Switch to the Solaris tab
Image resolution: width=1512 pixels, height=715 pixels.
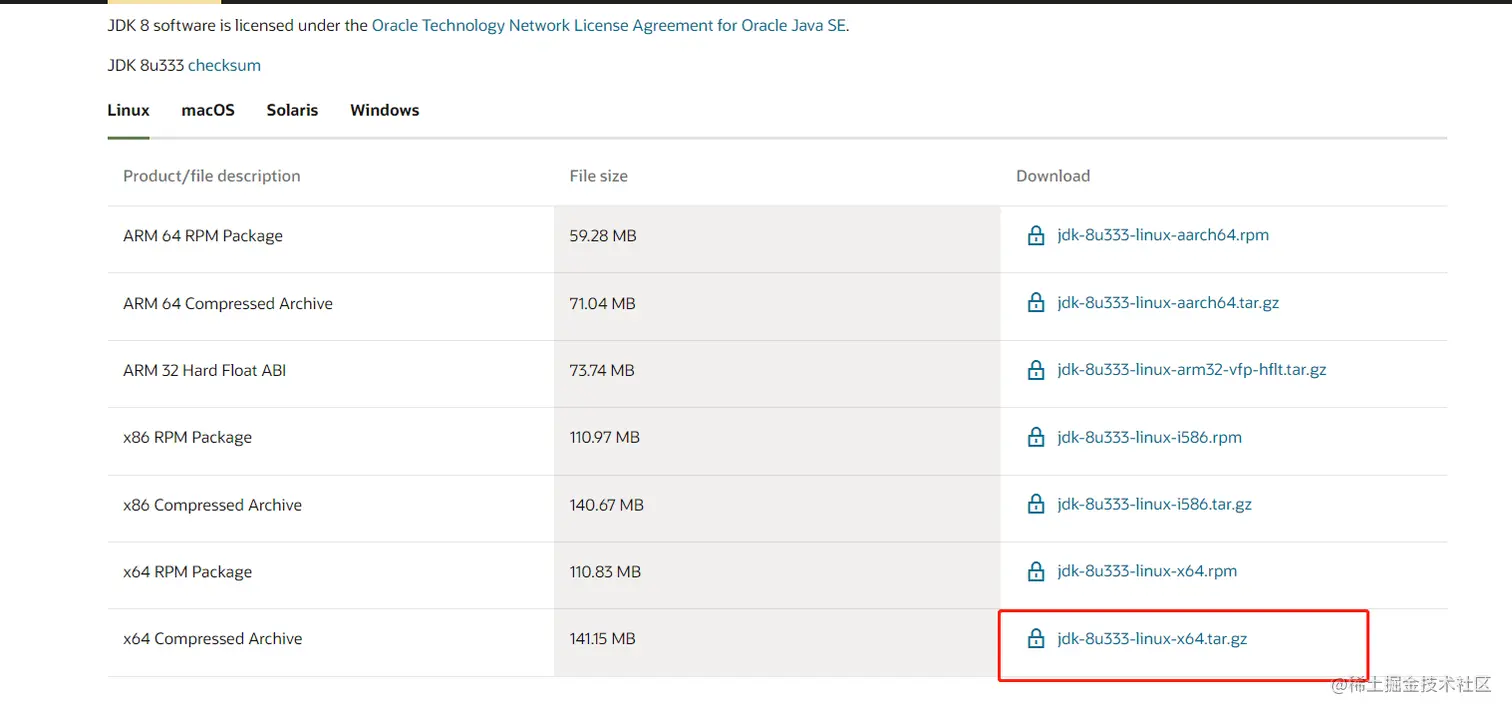(x=292, y=110)
